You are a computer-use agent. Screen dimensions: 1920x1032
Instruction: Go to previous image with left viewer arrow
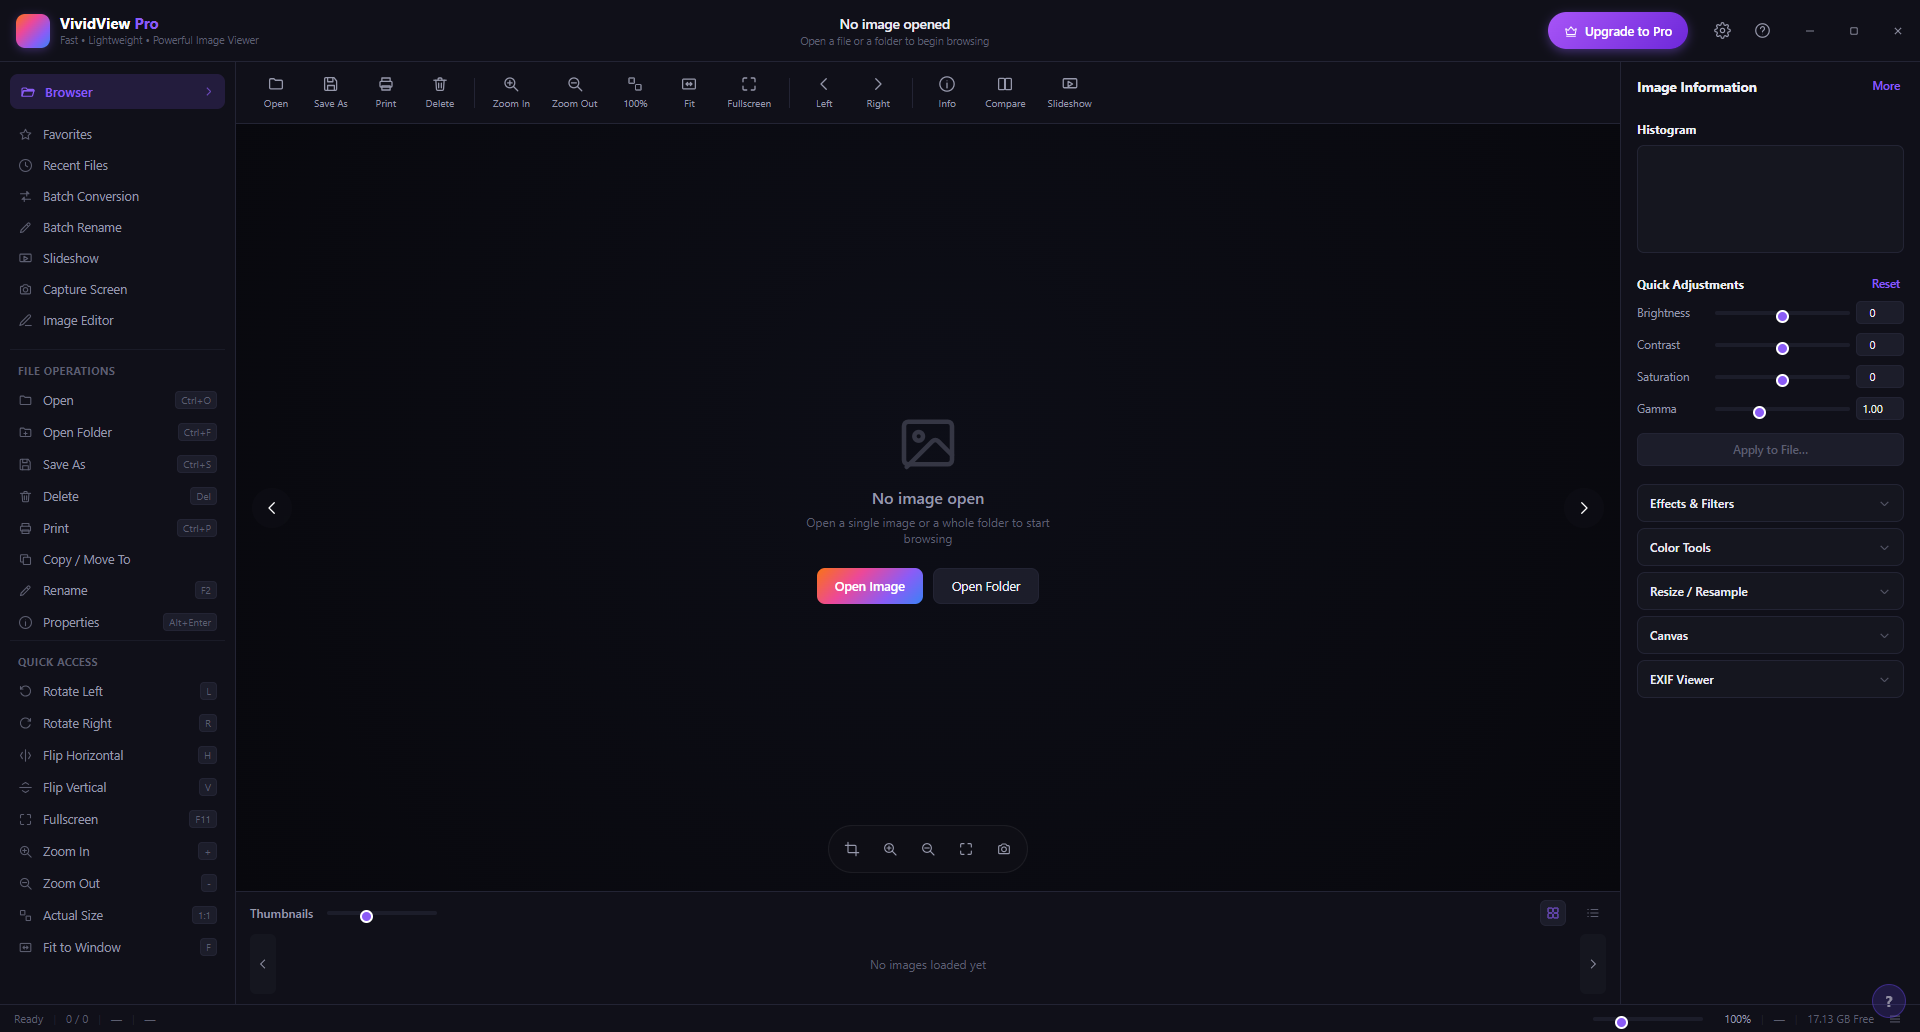(272, 508)
